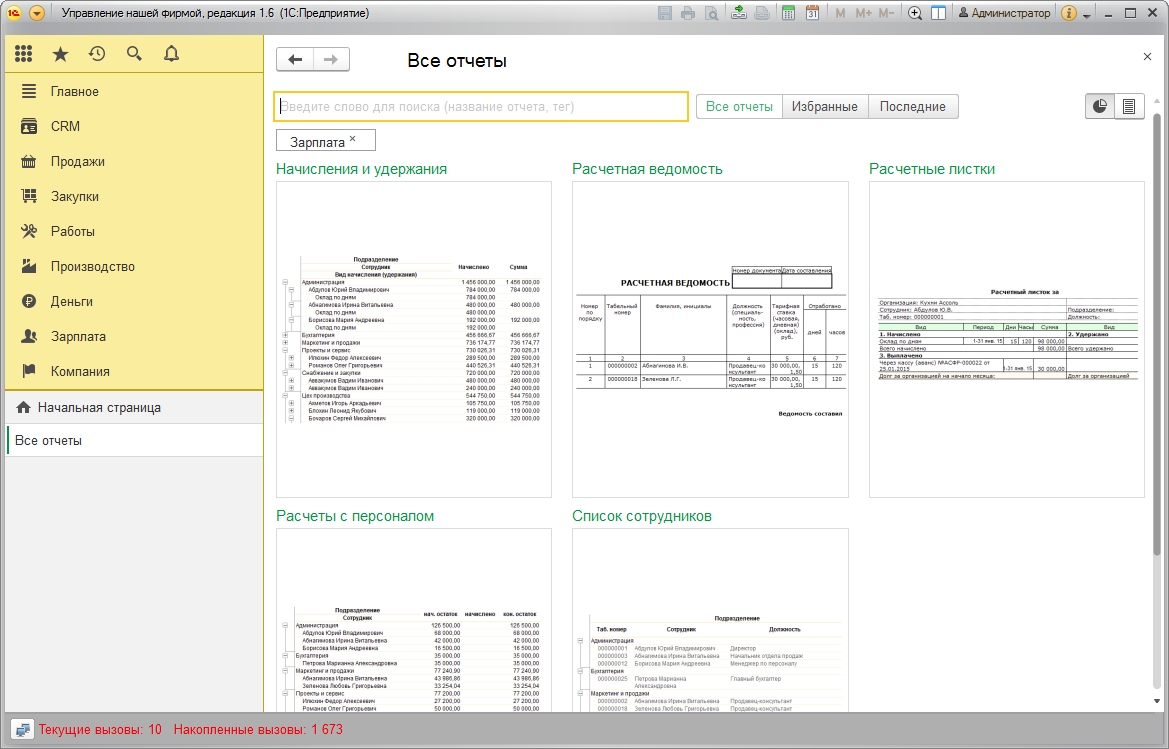Viewport: 1169px width, 749px height.
Task: Remove the Зарплата tag filter
Action: (x=353, y=139)
